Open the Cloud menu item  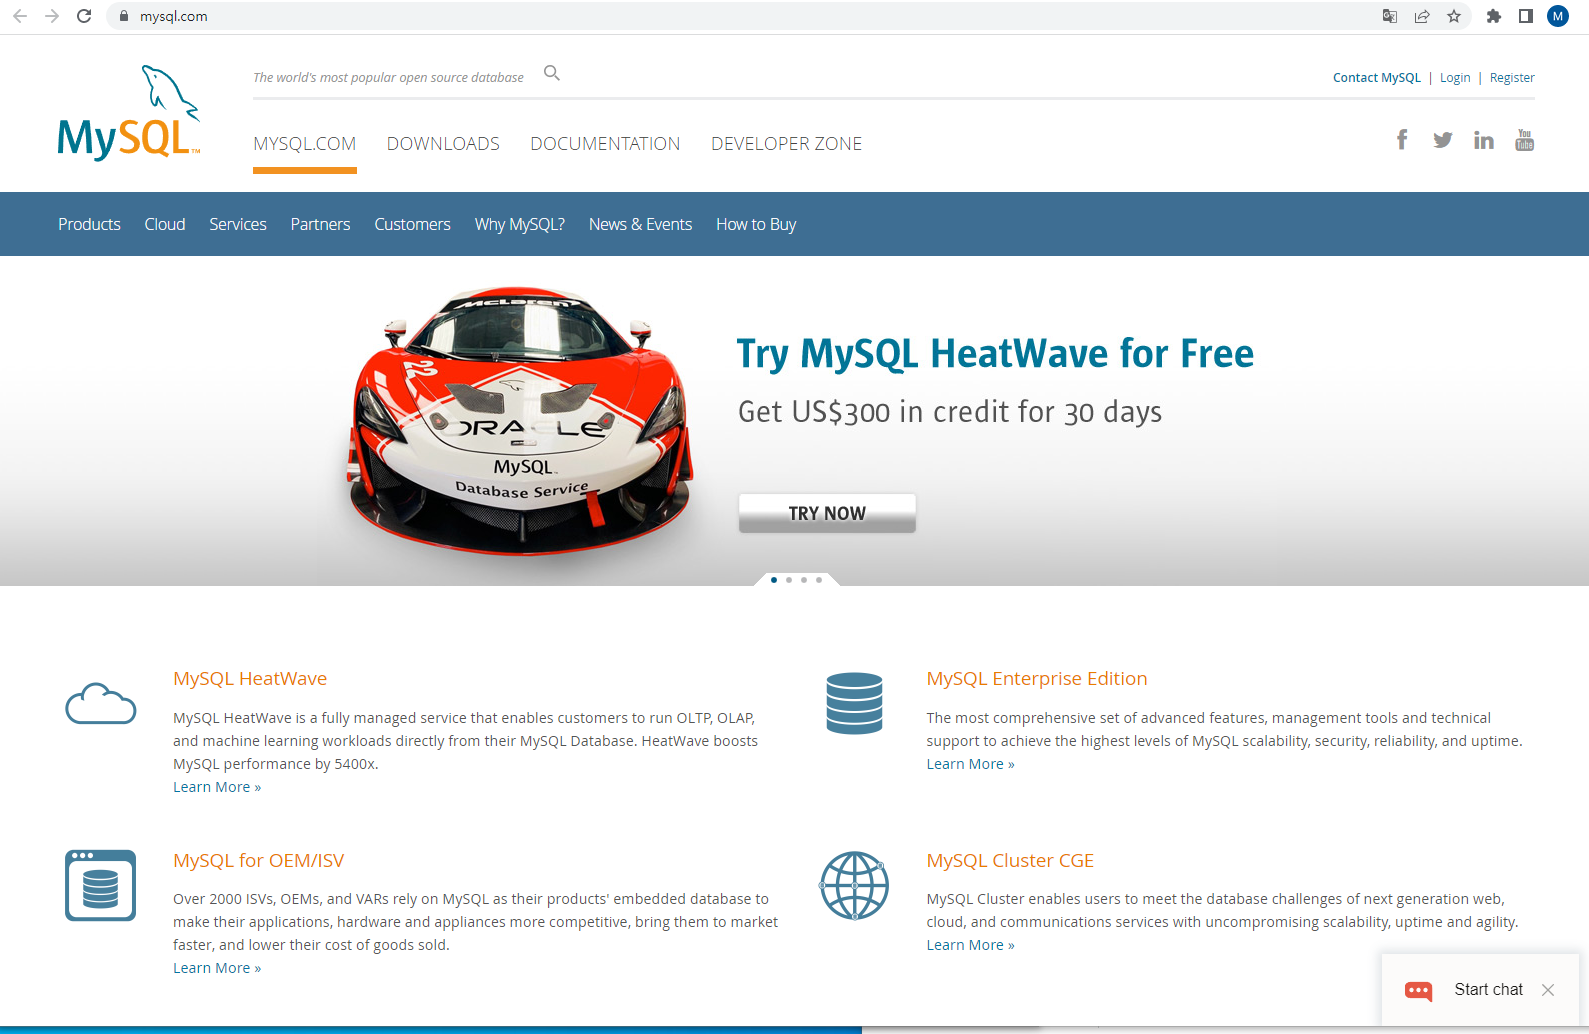(x=165, y=224)
